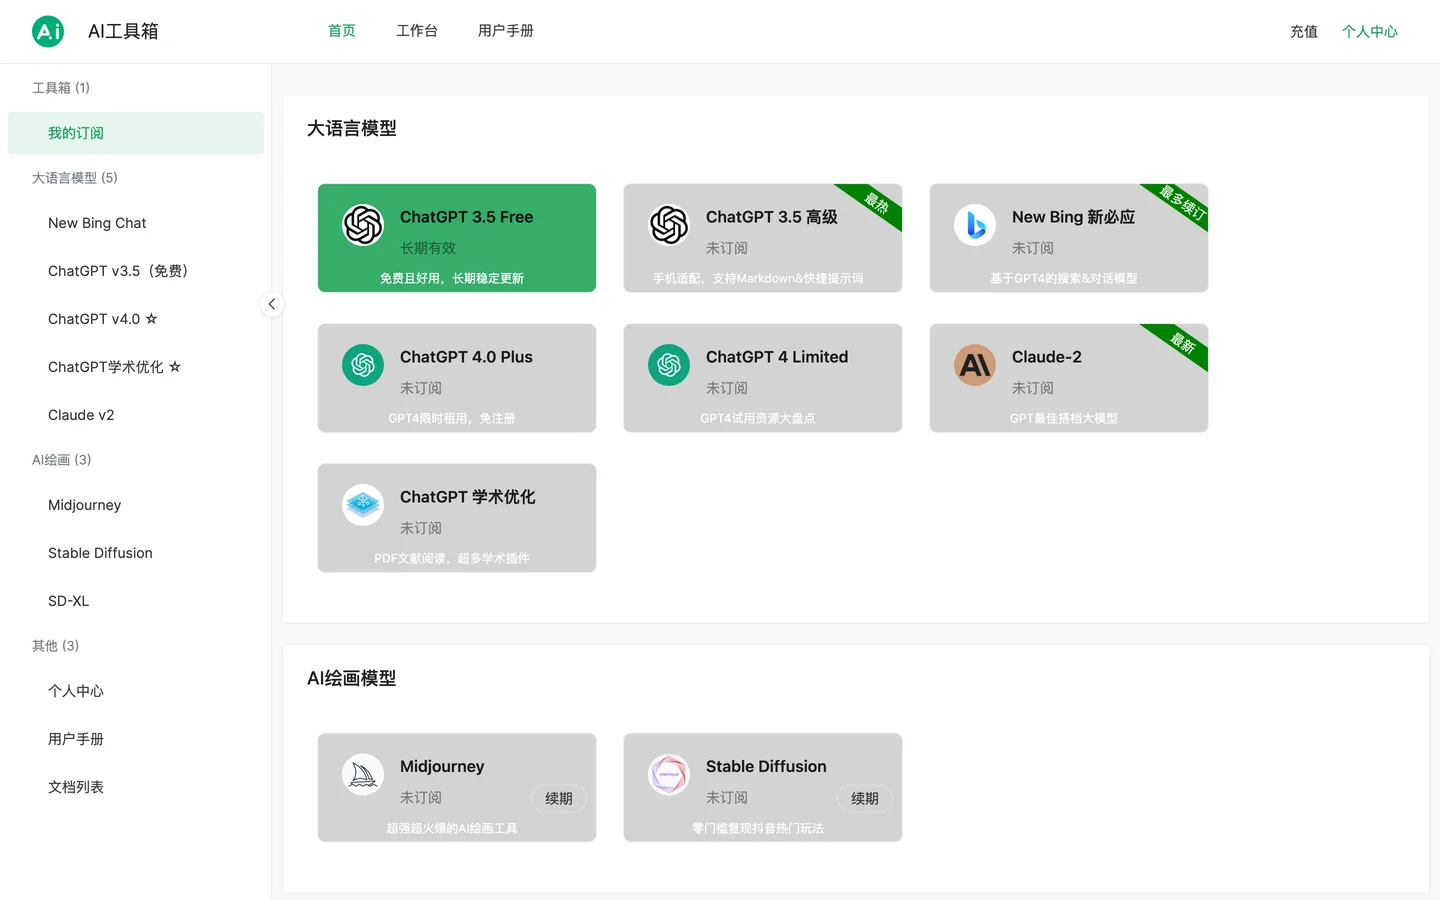Viewport: 1440px width, 900px height.
Task: Click the AI绘画 (3) sidebar group
Action: click(x=62, y=460)
